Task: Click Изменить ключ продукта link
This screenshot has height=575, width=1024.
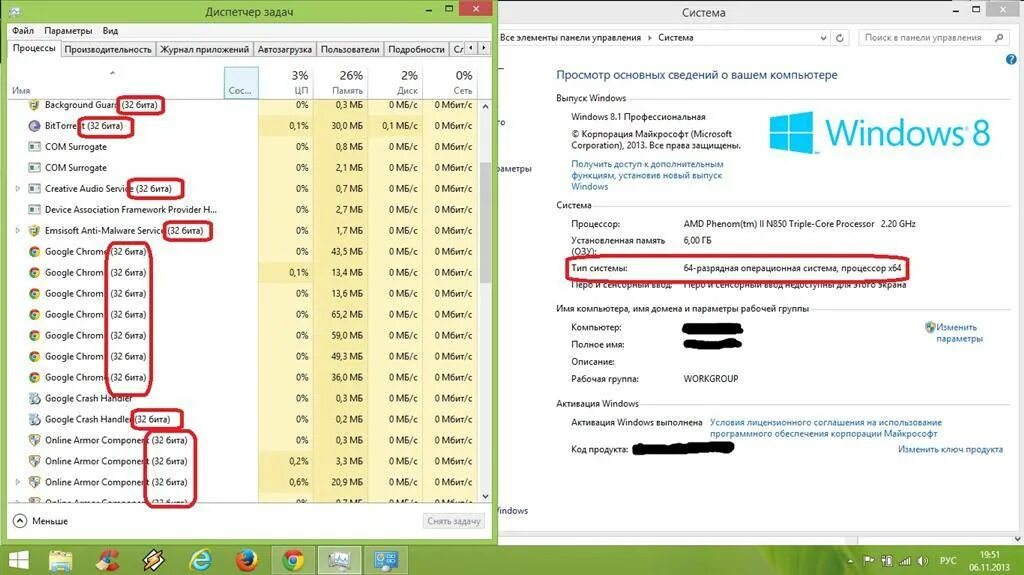Action: click(x=950, y=449)
